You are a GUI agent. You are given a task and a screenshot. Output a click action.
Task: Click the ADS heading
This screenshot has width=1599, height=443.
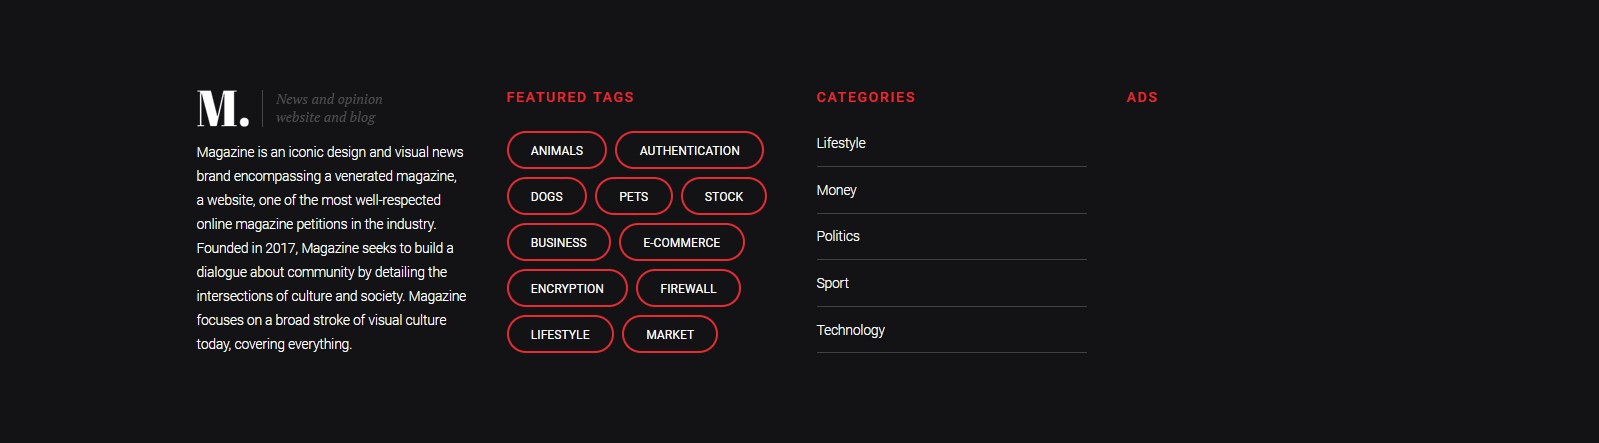tap(1142, 97)
